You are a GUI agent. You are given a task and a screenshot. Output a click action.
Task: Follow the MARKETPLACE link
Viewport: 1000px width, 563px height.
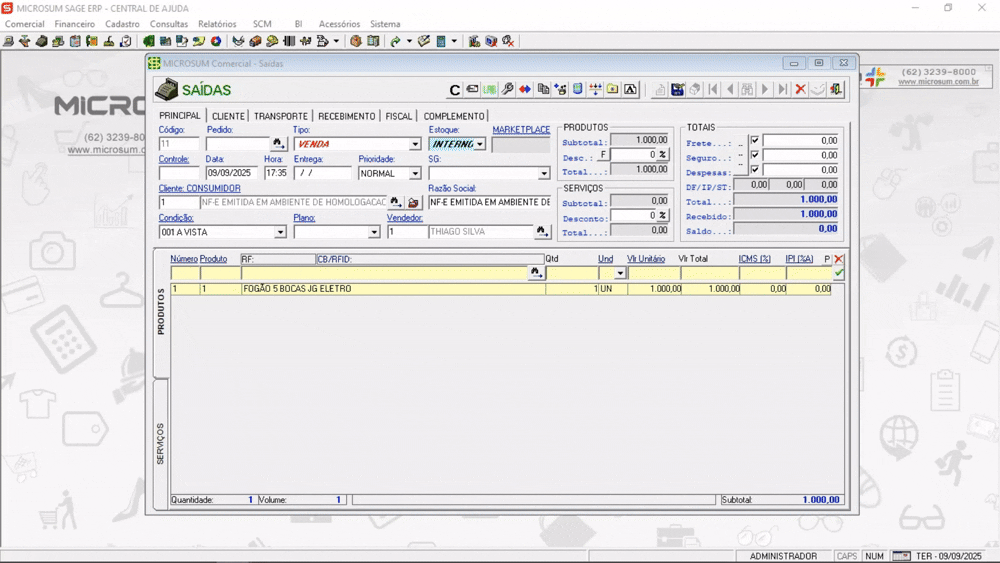point(521,129)
